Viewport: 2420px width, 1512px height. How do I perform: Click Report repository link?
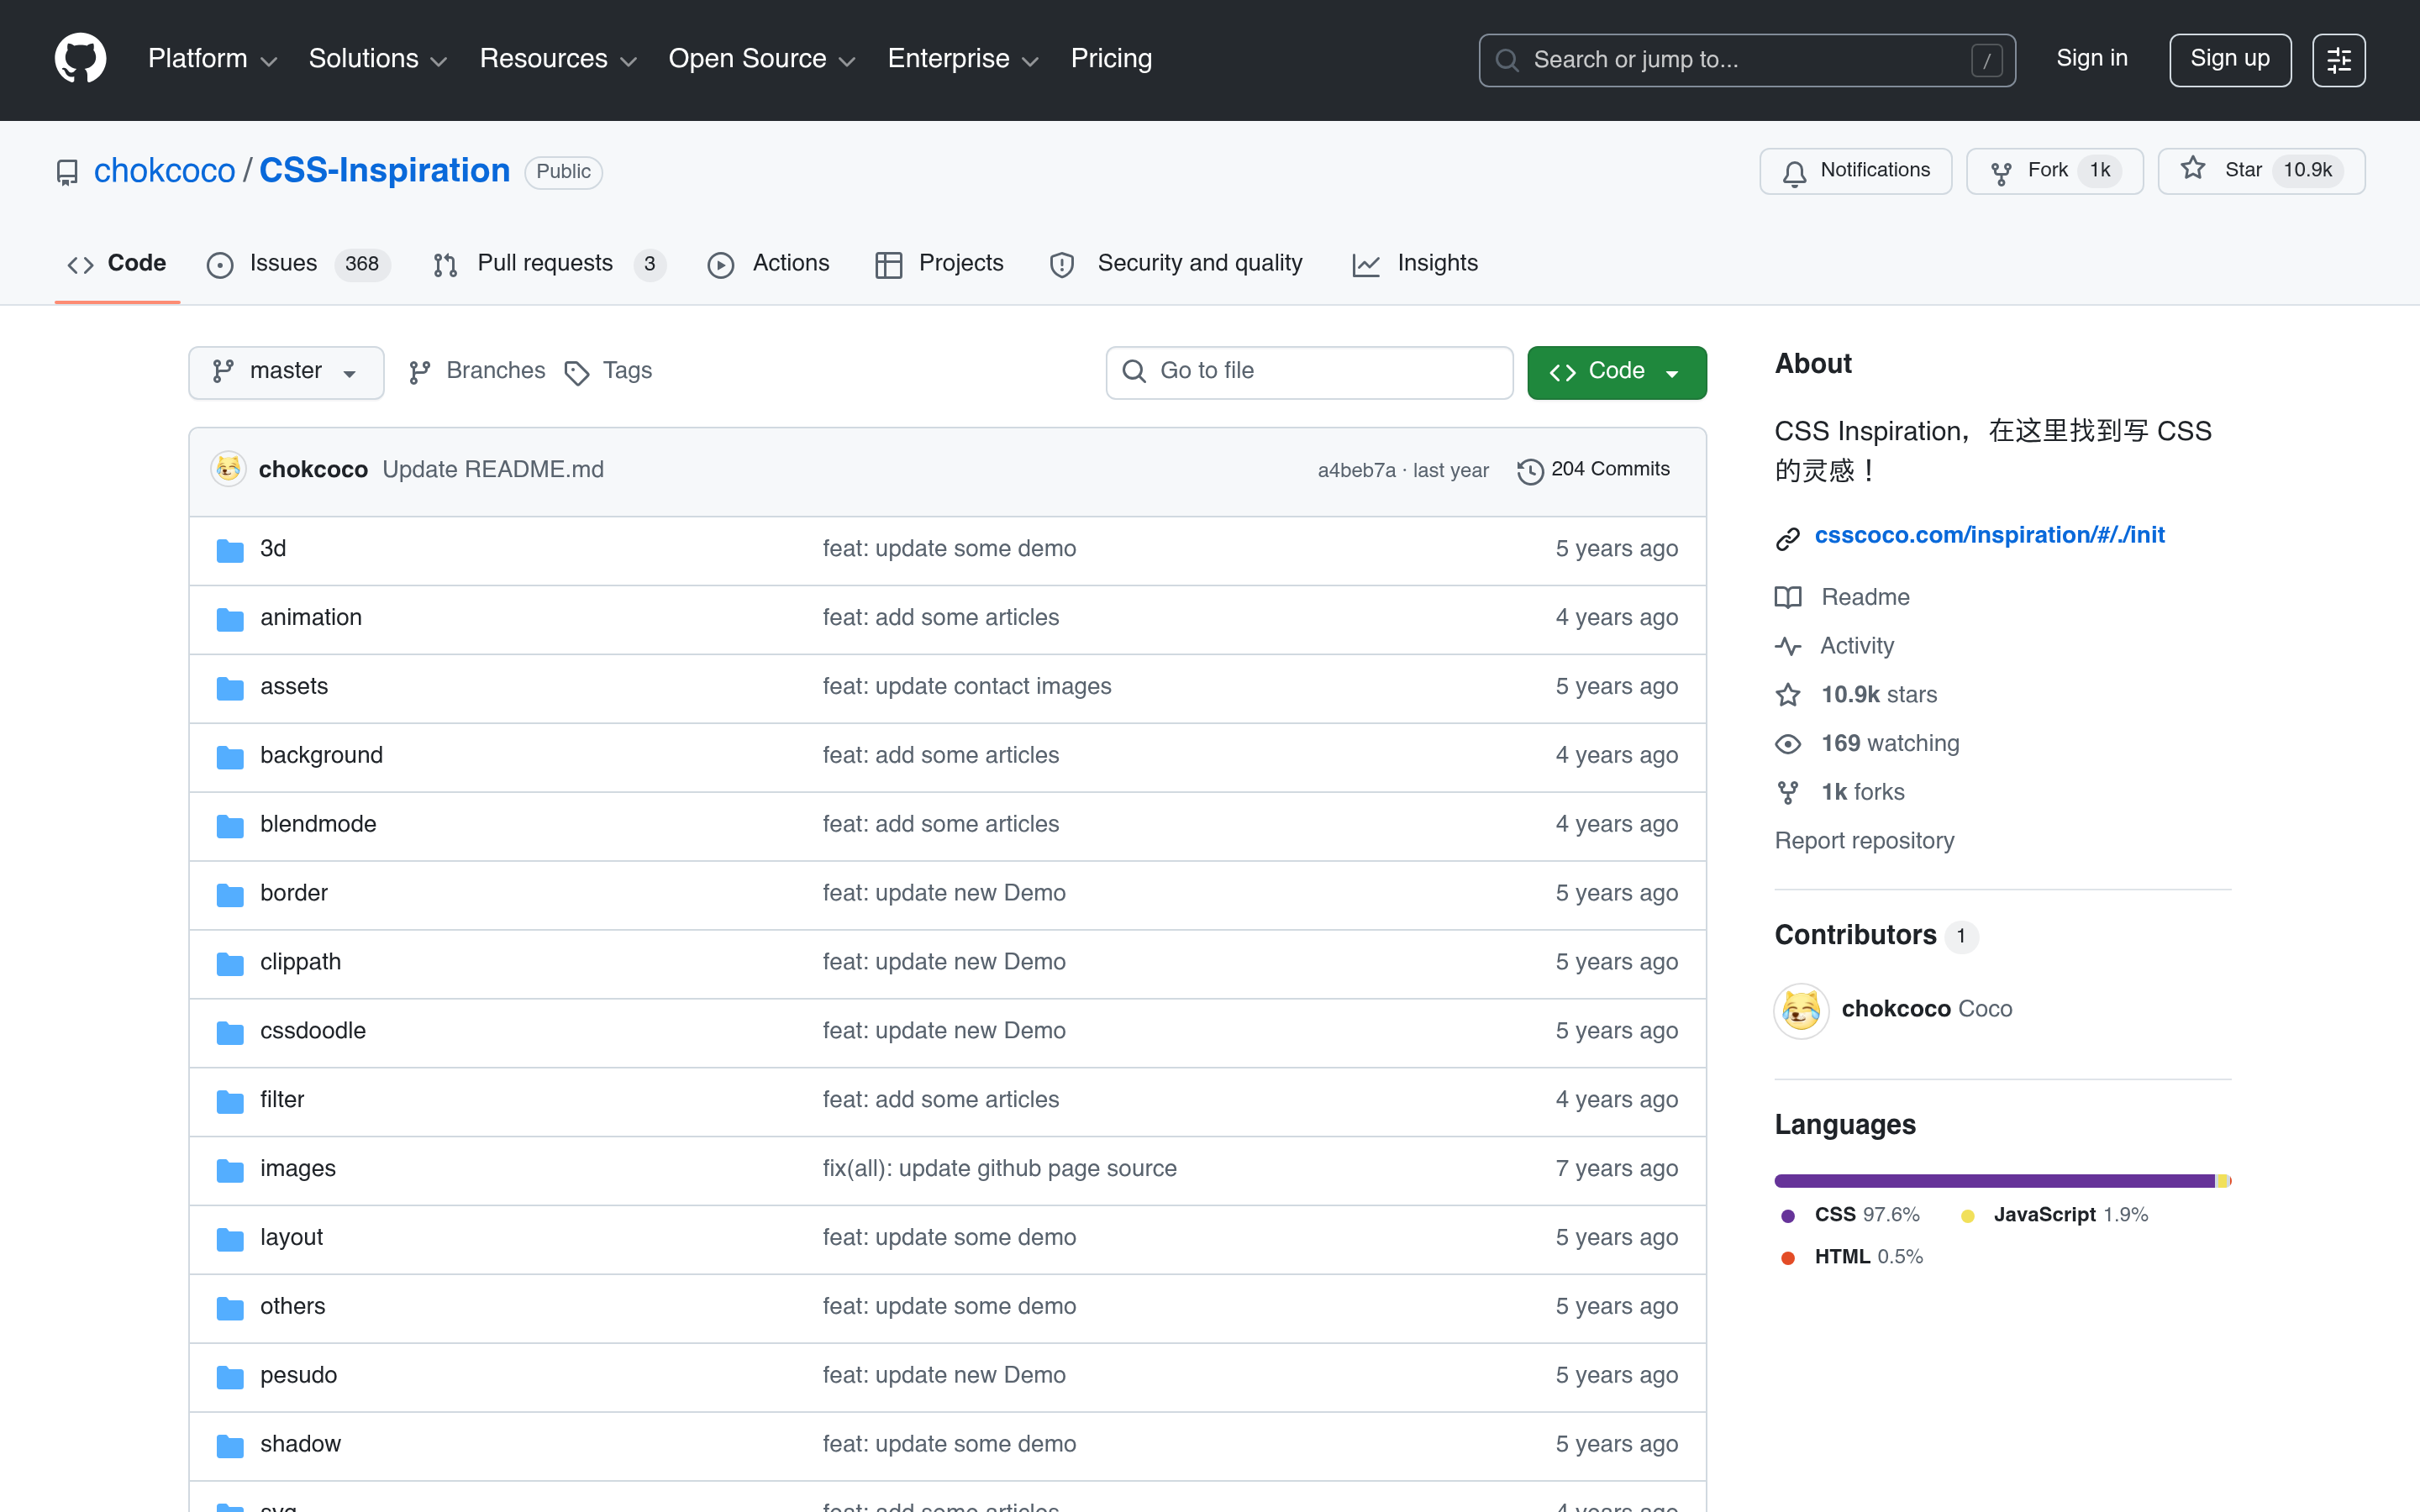1864,841
